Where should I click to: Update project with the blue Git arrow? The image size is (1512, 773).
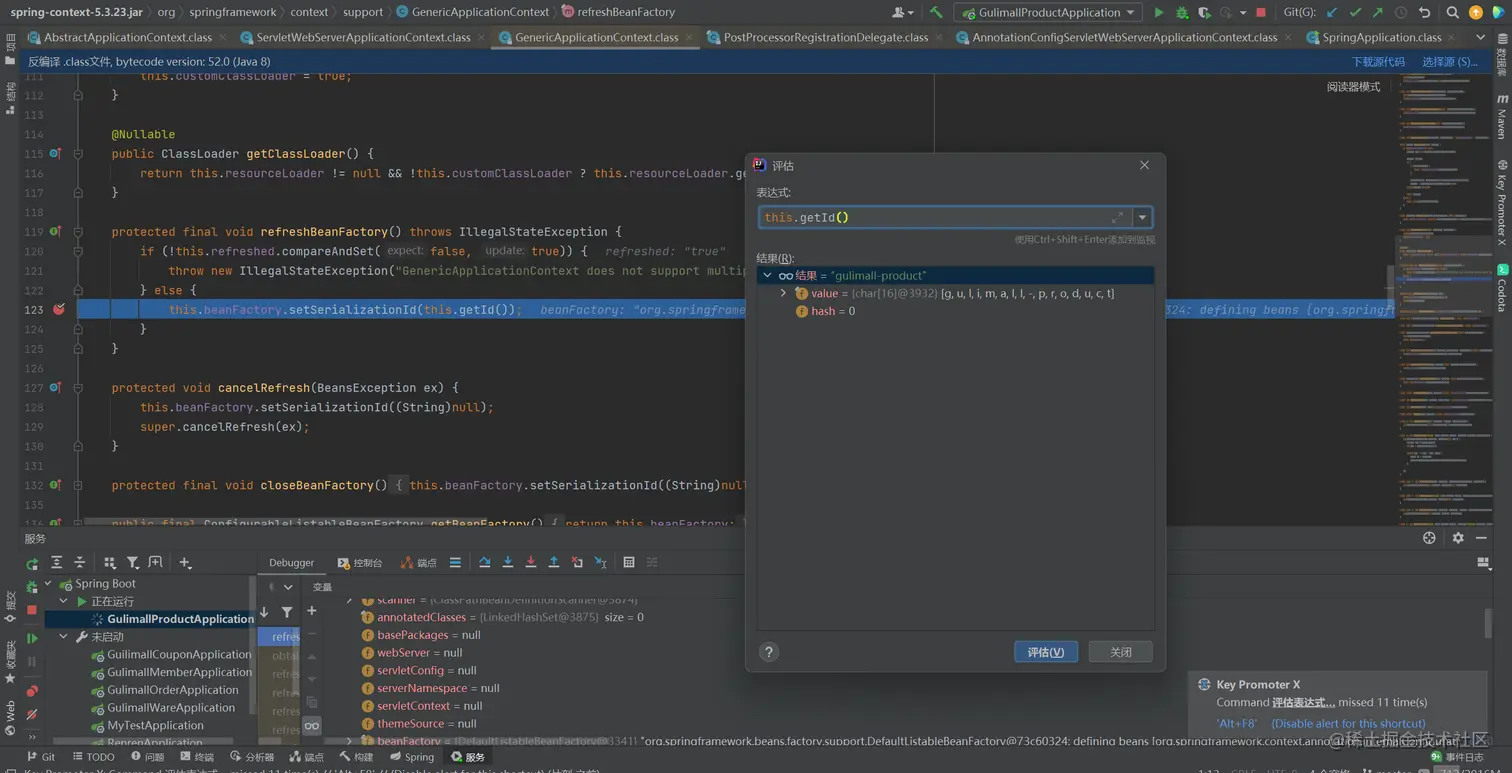[1332, 12]
